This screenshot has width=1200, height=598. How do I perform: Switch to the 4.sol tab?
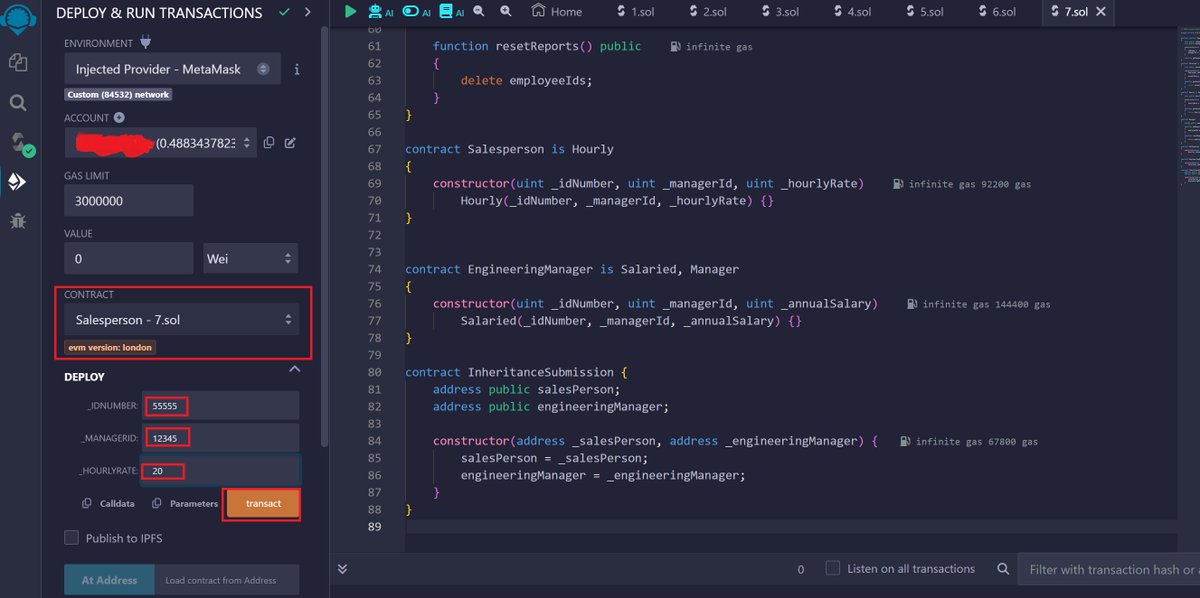point(850,12)
